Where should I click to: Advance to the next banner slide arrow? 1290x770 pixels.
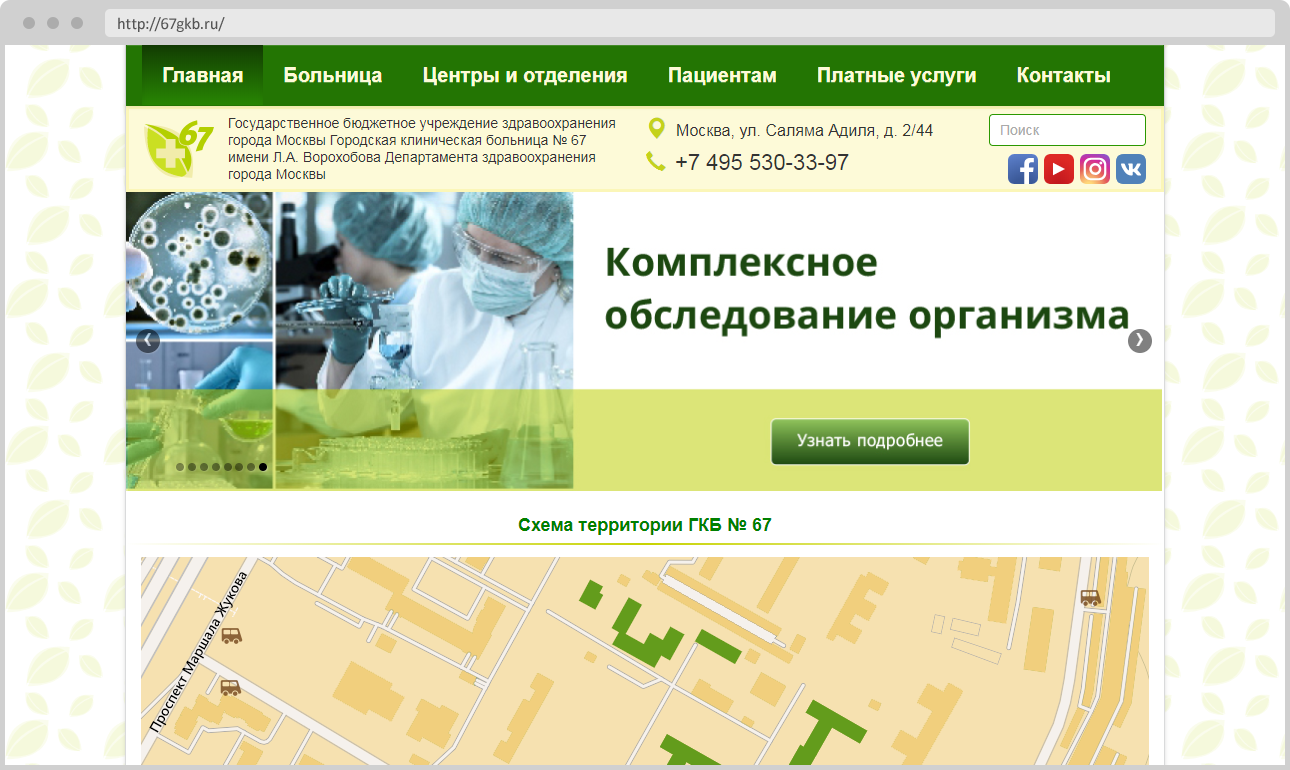point(1140,341)
